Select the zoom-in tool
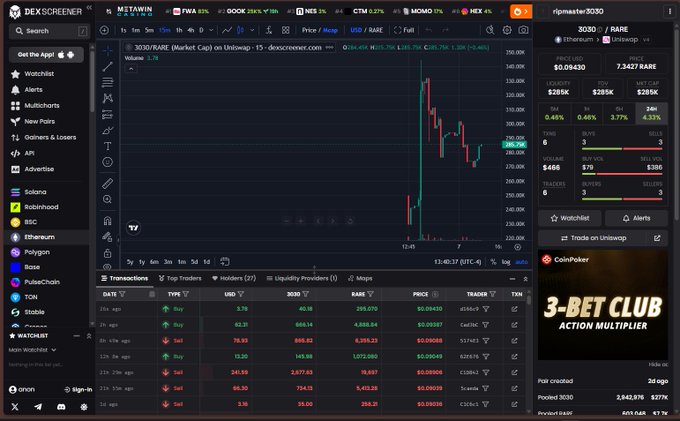Image resolution: width=680 pixels, height=421 pixels. (108, 199)
